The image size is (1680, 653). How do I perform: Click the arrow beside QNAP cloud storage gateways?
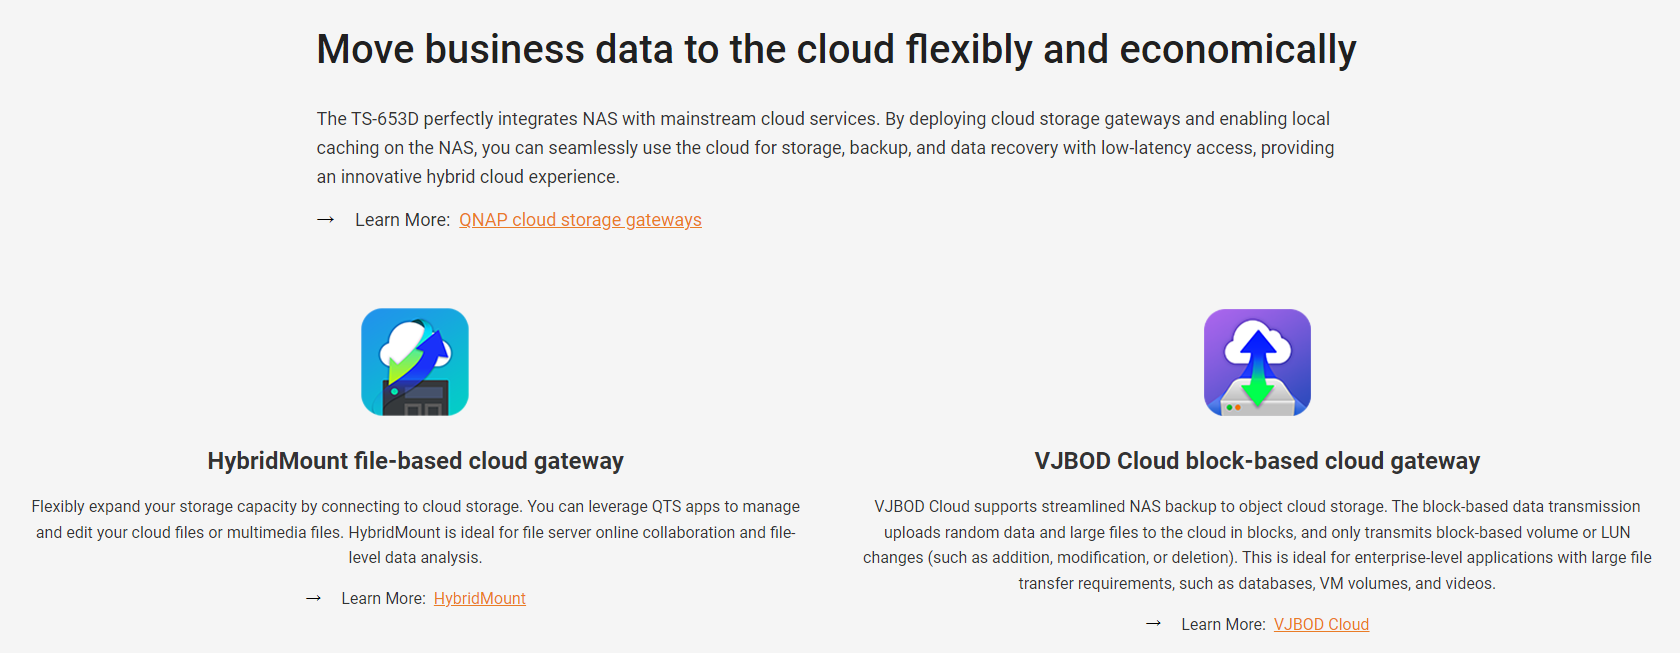(x=325, y=220)
